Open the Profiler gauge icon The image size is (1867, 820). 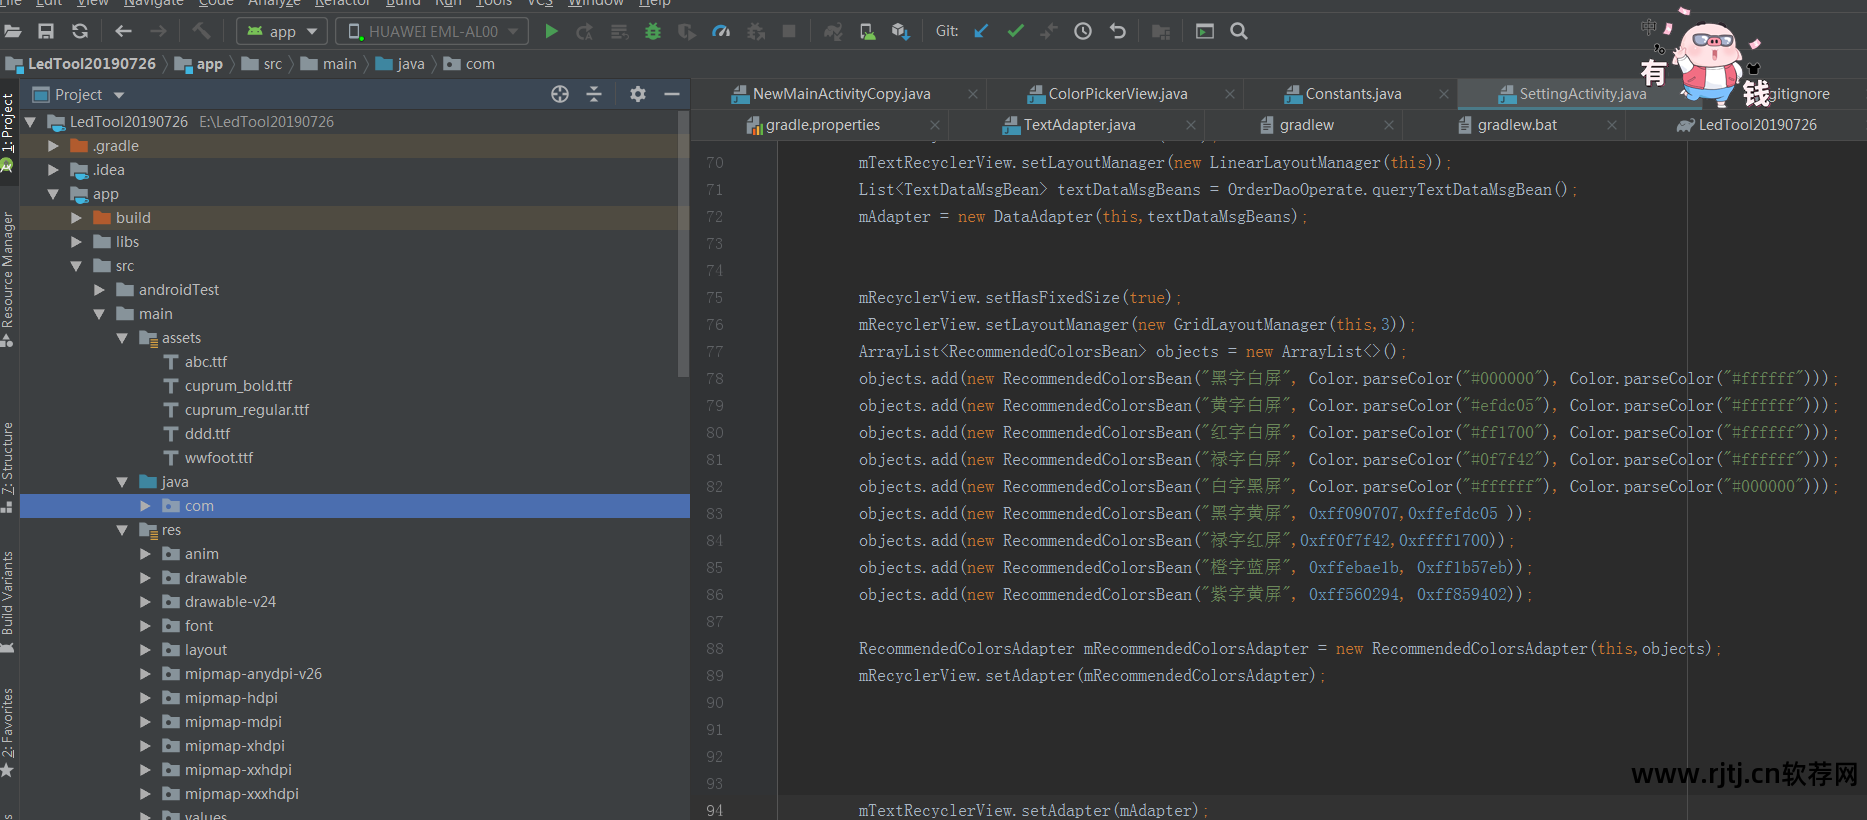tap(721, 32)
